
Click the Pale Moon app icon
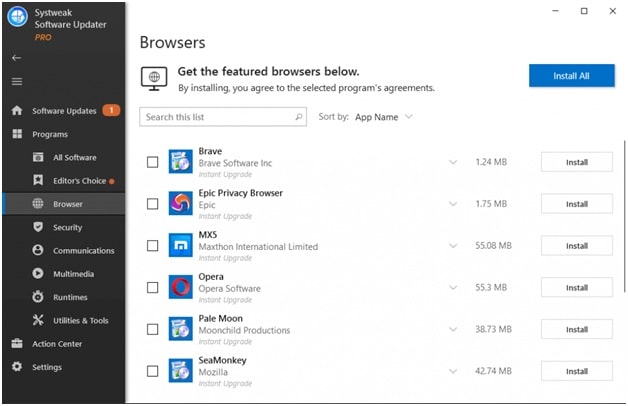[180, 329]
